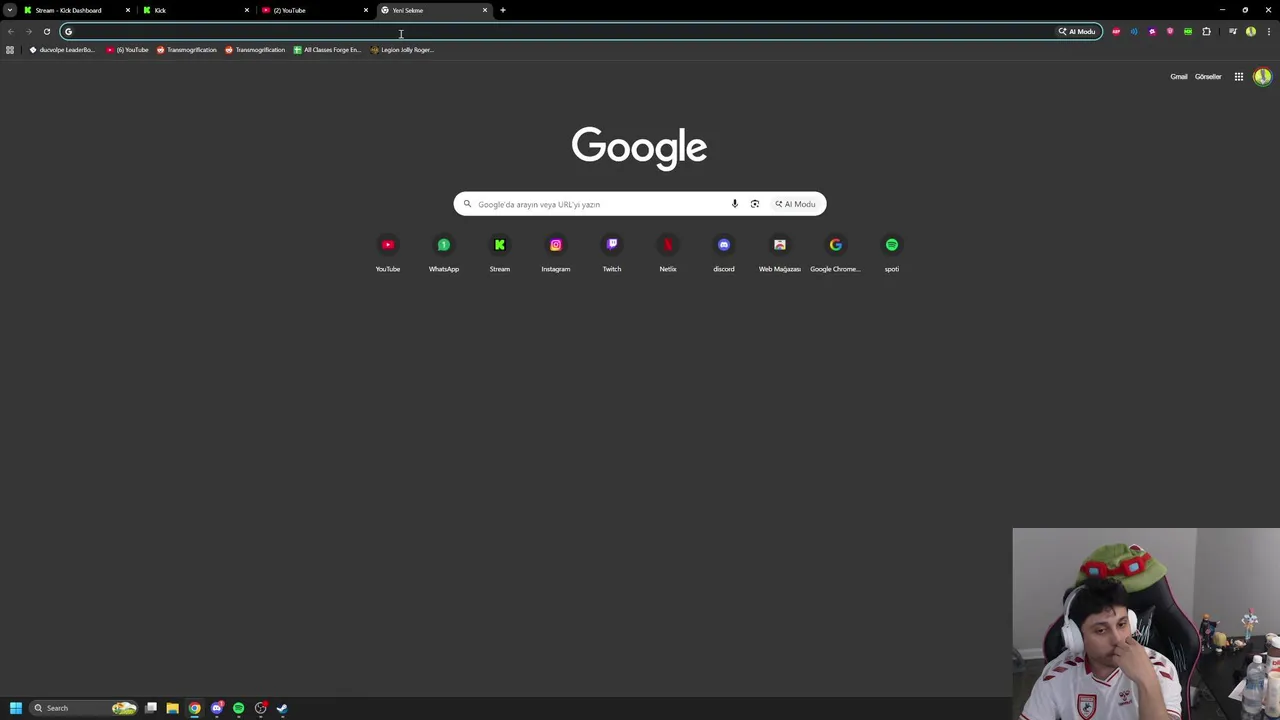
Task: Expand the tab search dropdown
Action: 10,10
